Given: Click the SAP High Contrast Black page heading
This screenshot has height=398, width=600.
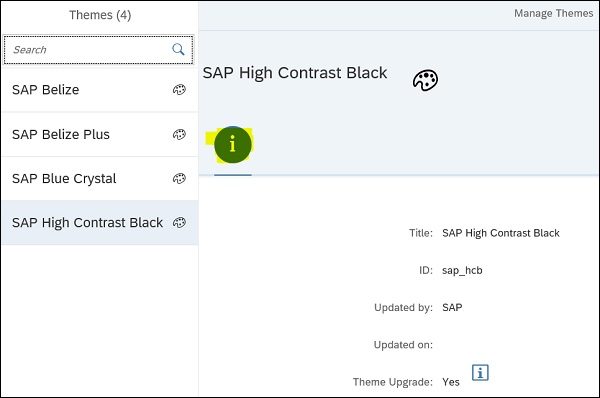Looking at the screenshot, I should tap(295, 73).
